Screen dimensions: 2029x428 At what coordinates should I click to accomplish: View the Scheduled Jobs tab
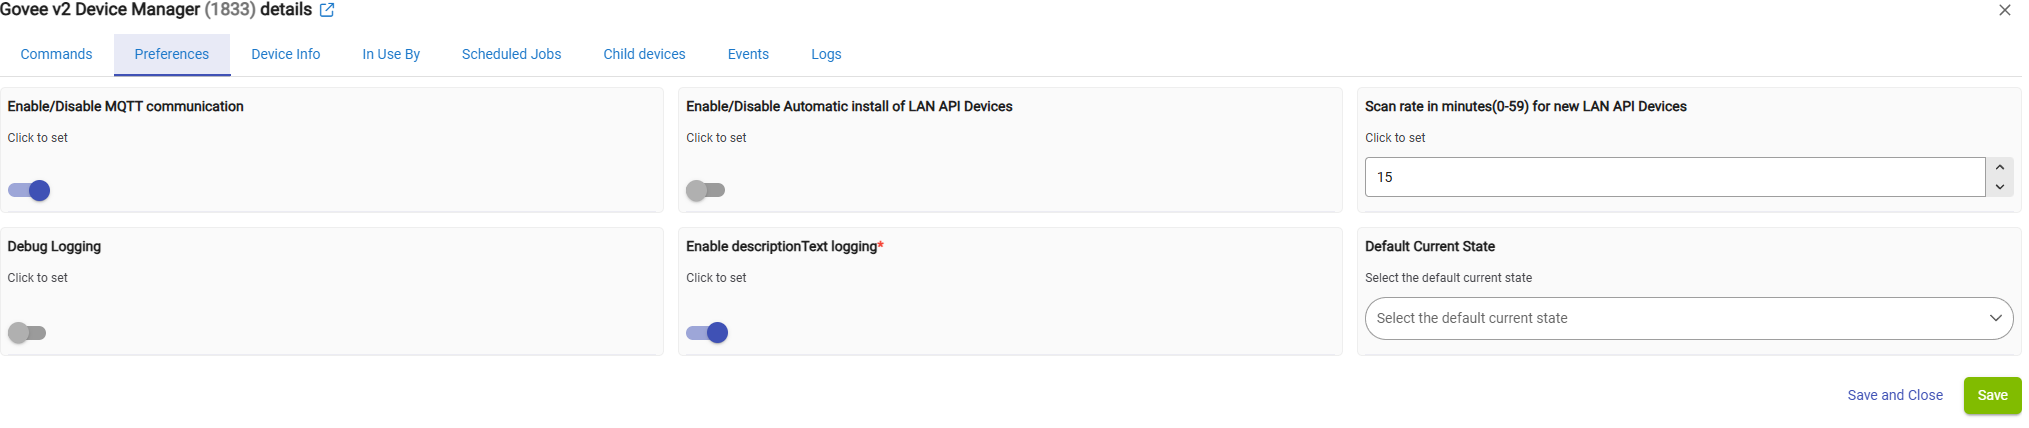tap(511, 54)
